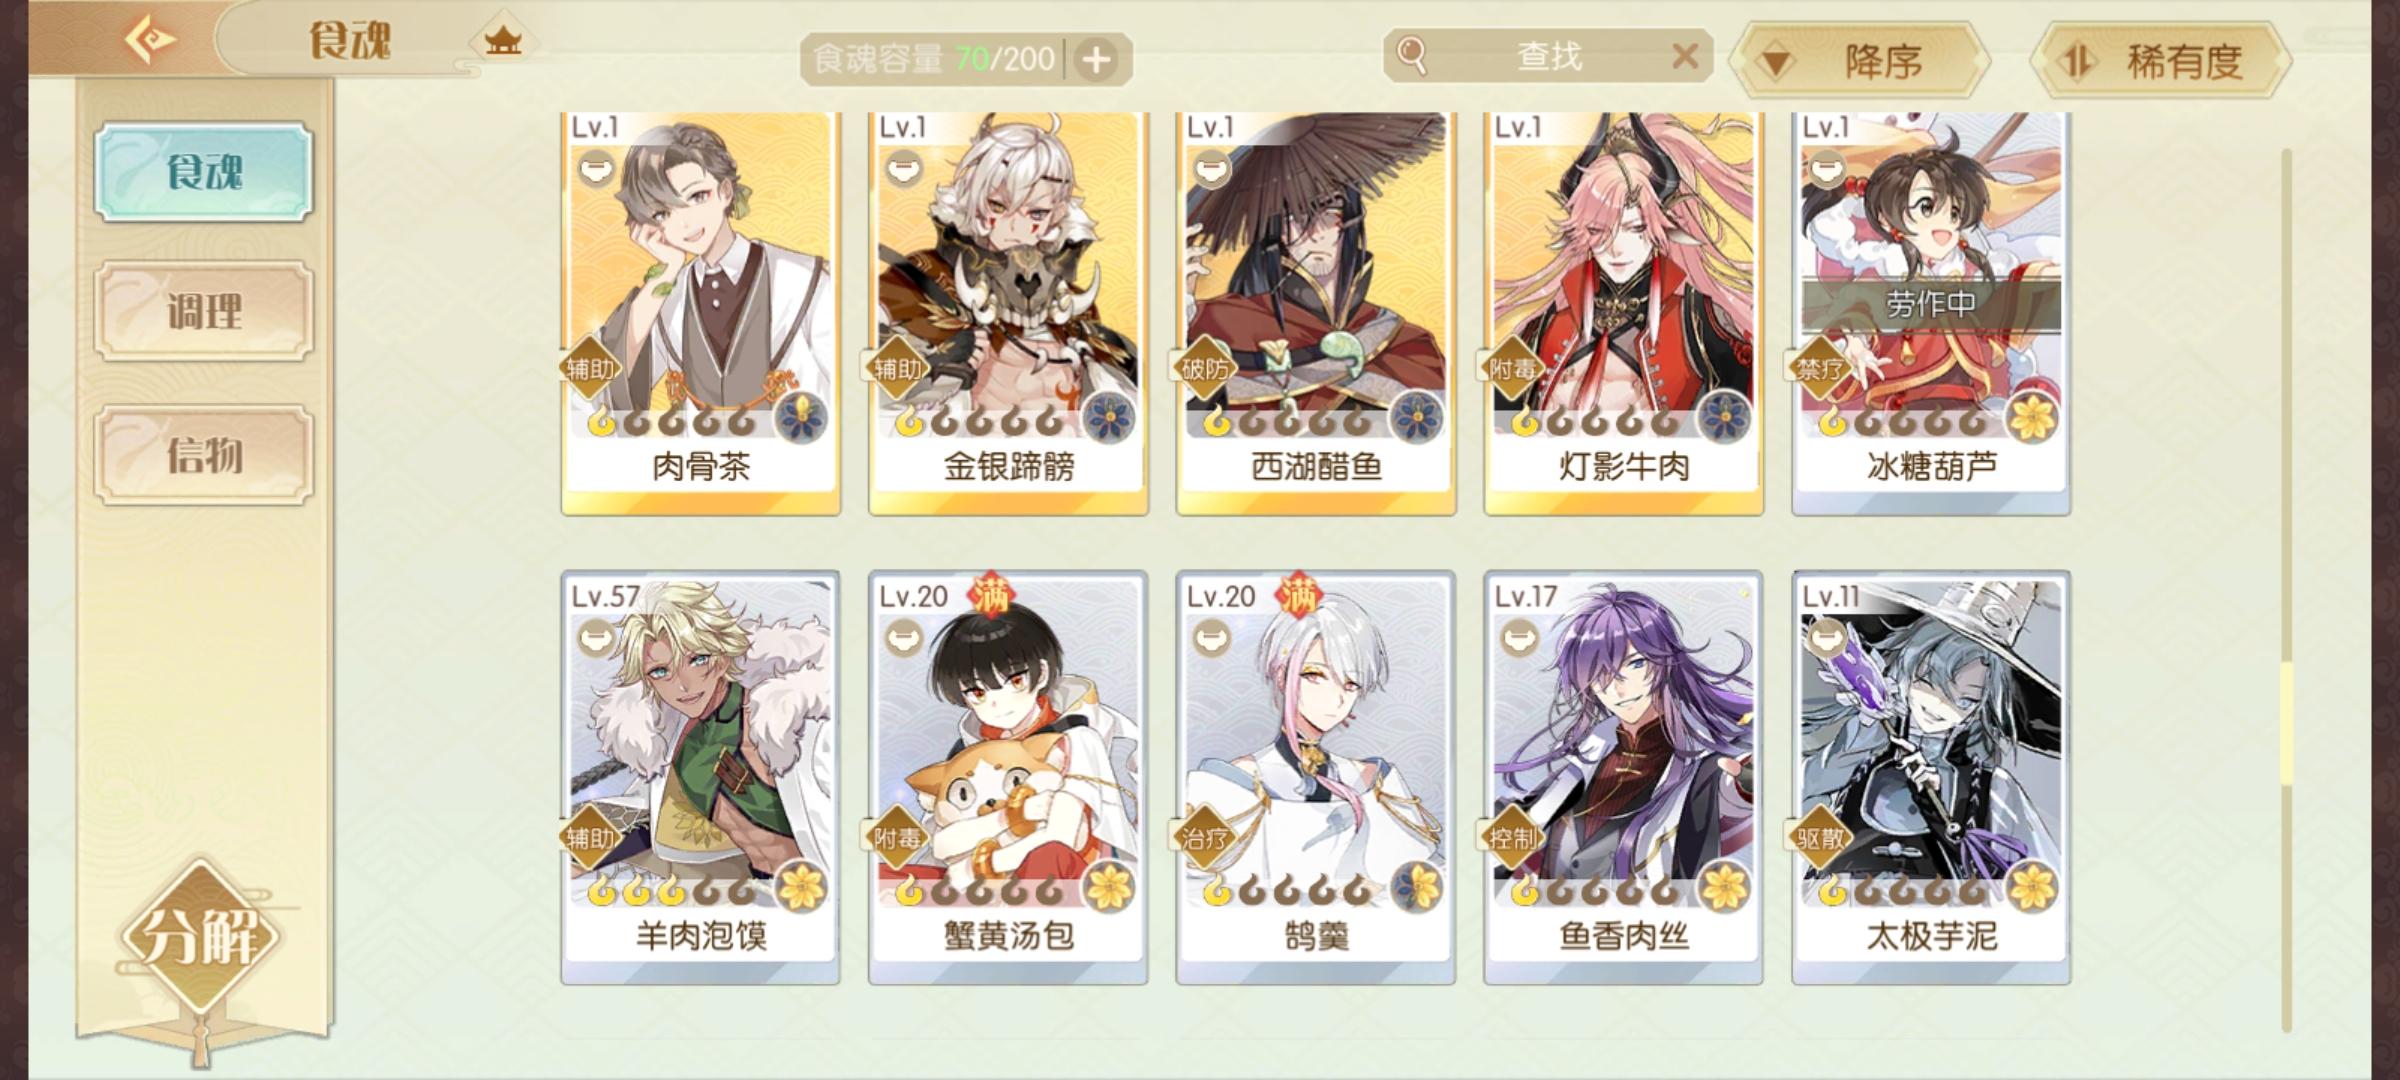Viewport: 2400px width, 1080px height.
Task: Click the 控制 badge on 鱼香肉丝 card
Action: point(1512,838)
